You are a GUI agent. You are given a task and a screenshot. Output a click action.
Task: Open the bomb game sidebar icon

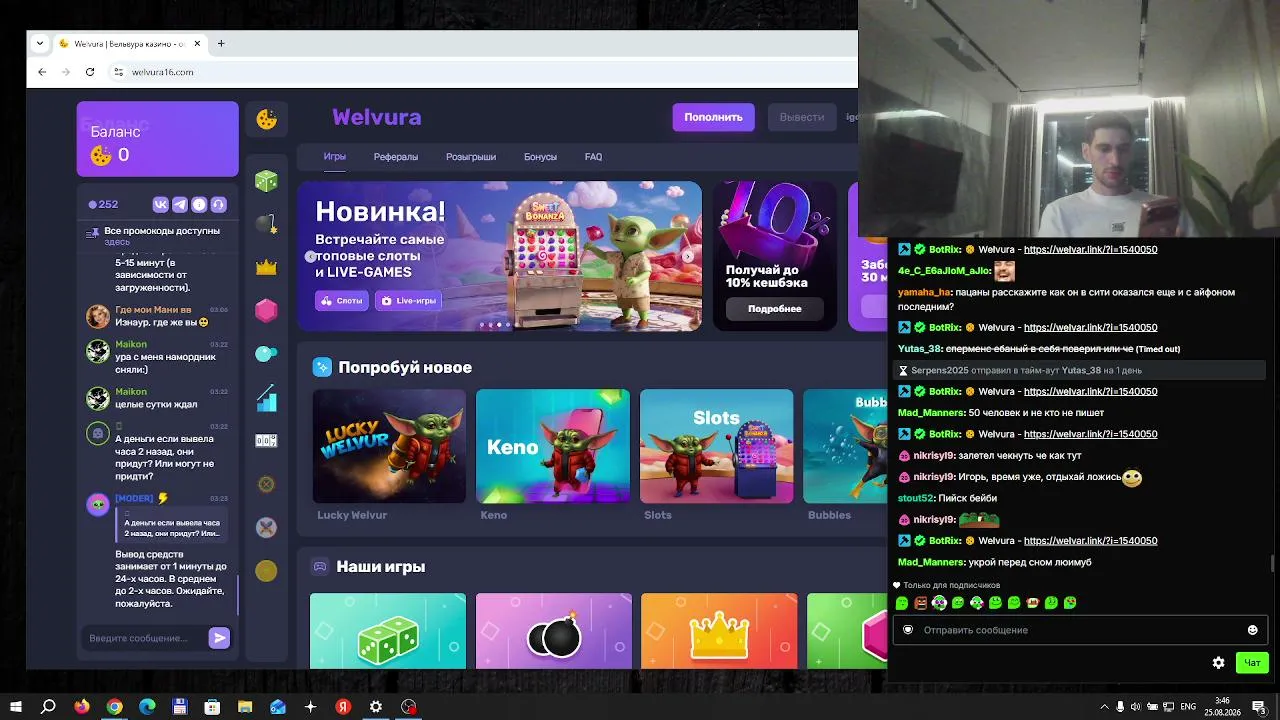[266, 224]
